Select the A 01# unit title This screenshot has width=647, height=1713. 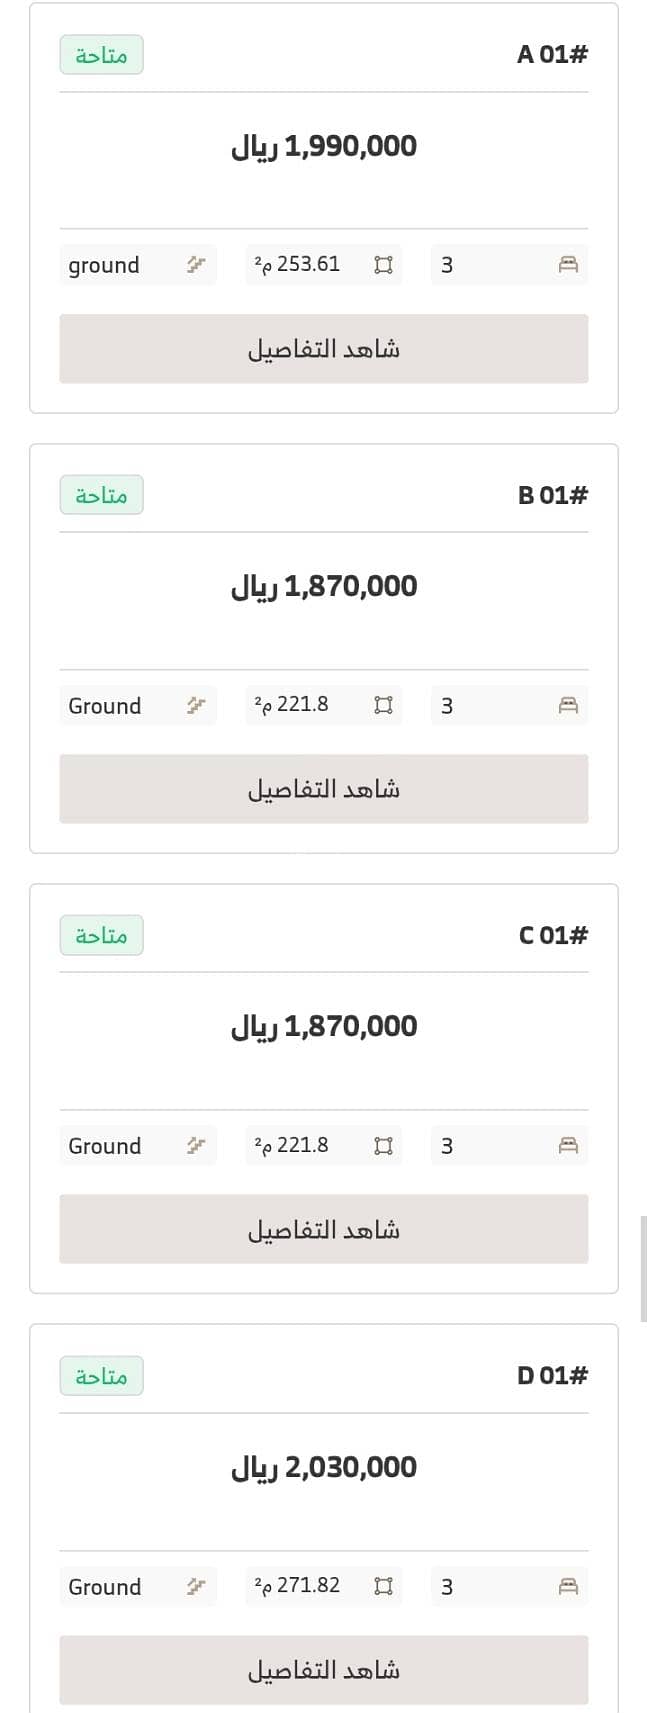(x=552, y=55)
